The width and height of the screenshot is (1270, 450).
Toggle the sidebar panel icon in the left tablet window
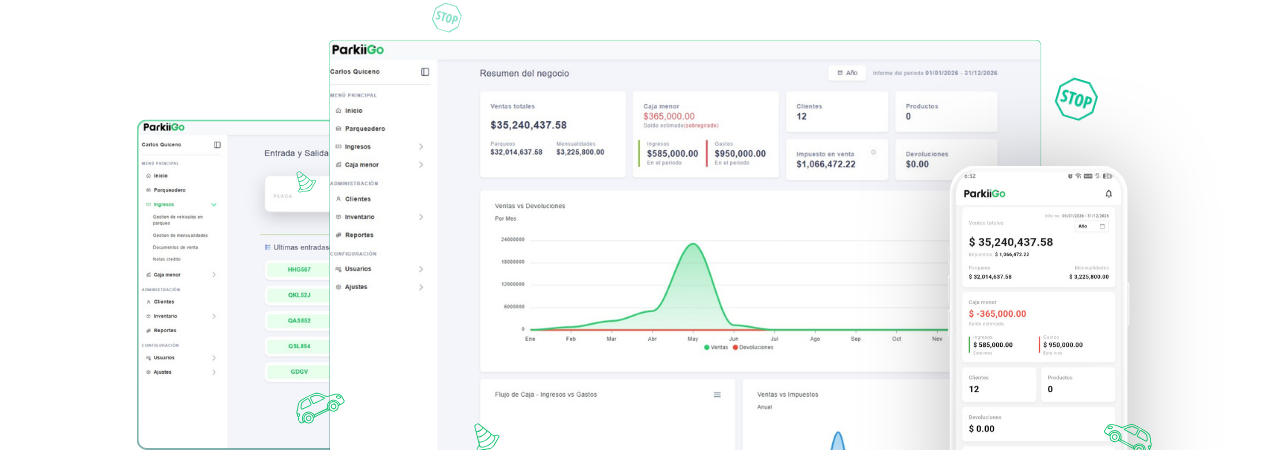(217, 145)
